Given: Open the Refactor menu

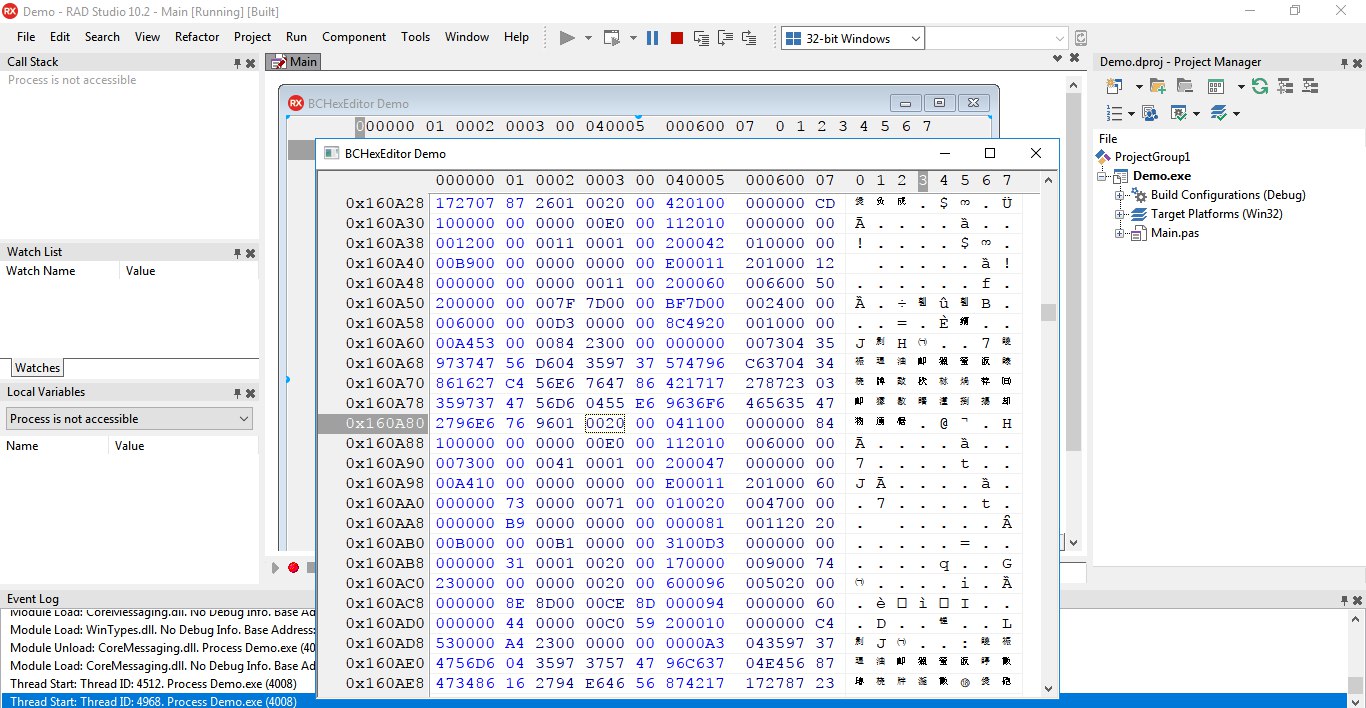Looking at the screenshot, I should point(197,37).
